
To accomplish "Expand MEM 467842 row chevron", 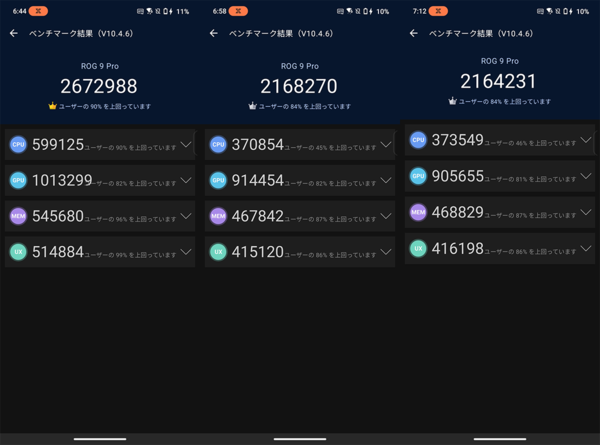I will click(x=386, y=216).
